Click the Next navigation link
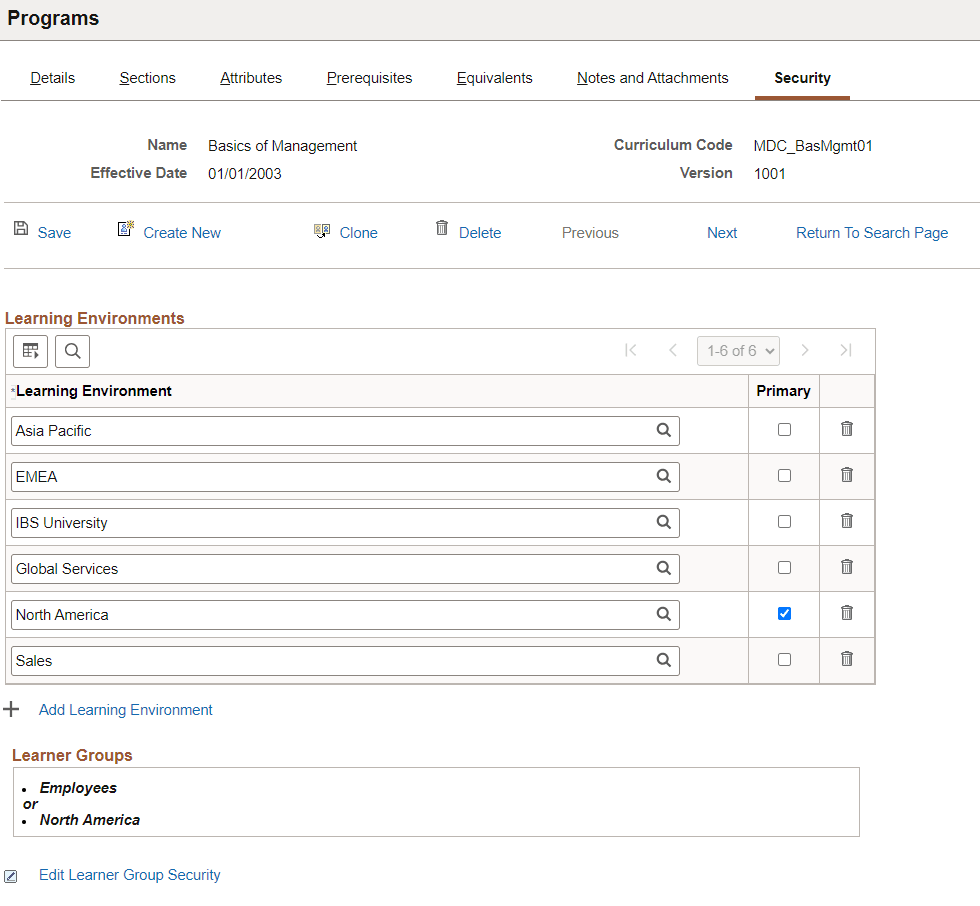Screen dimensions: 980x906 [x=722, y=232]
